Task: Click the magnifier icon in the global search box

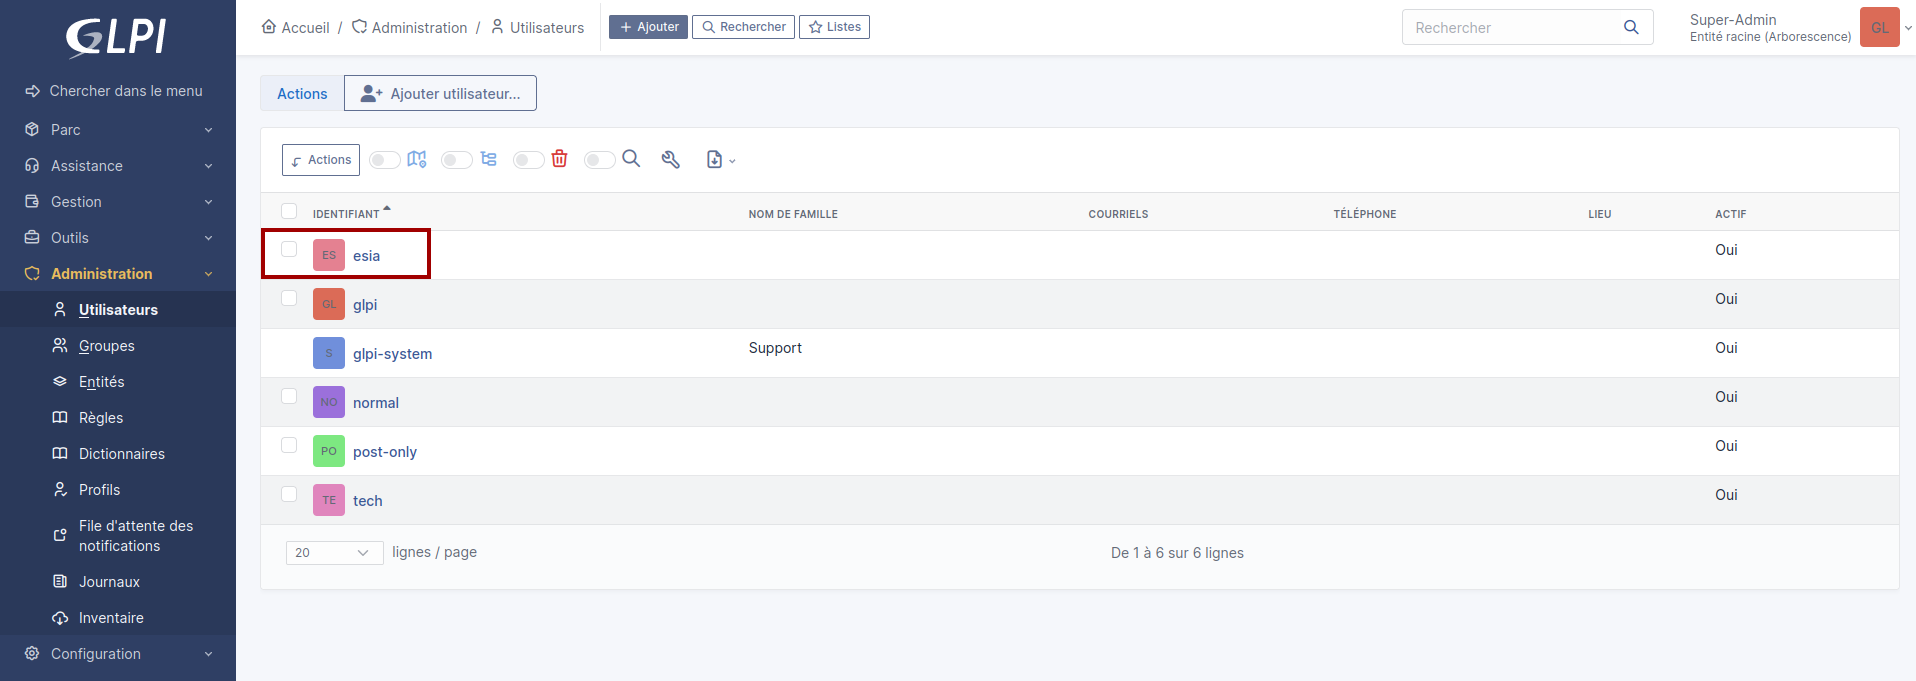Action: pos(1631,27)
